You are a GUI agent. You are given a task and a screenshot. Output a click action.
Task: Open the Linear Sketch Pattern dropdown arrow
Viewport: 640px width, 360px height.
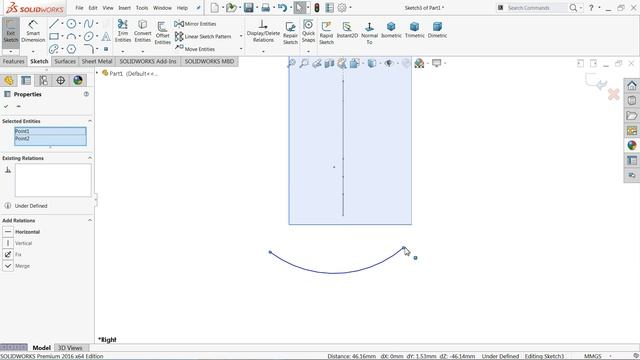(241, 36)
